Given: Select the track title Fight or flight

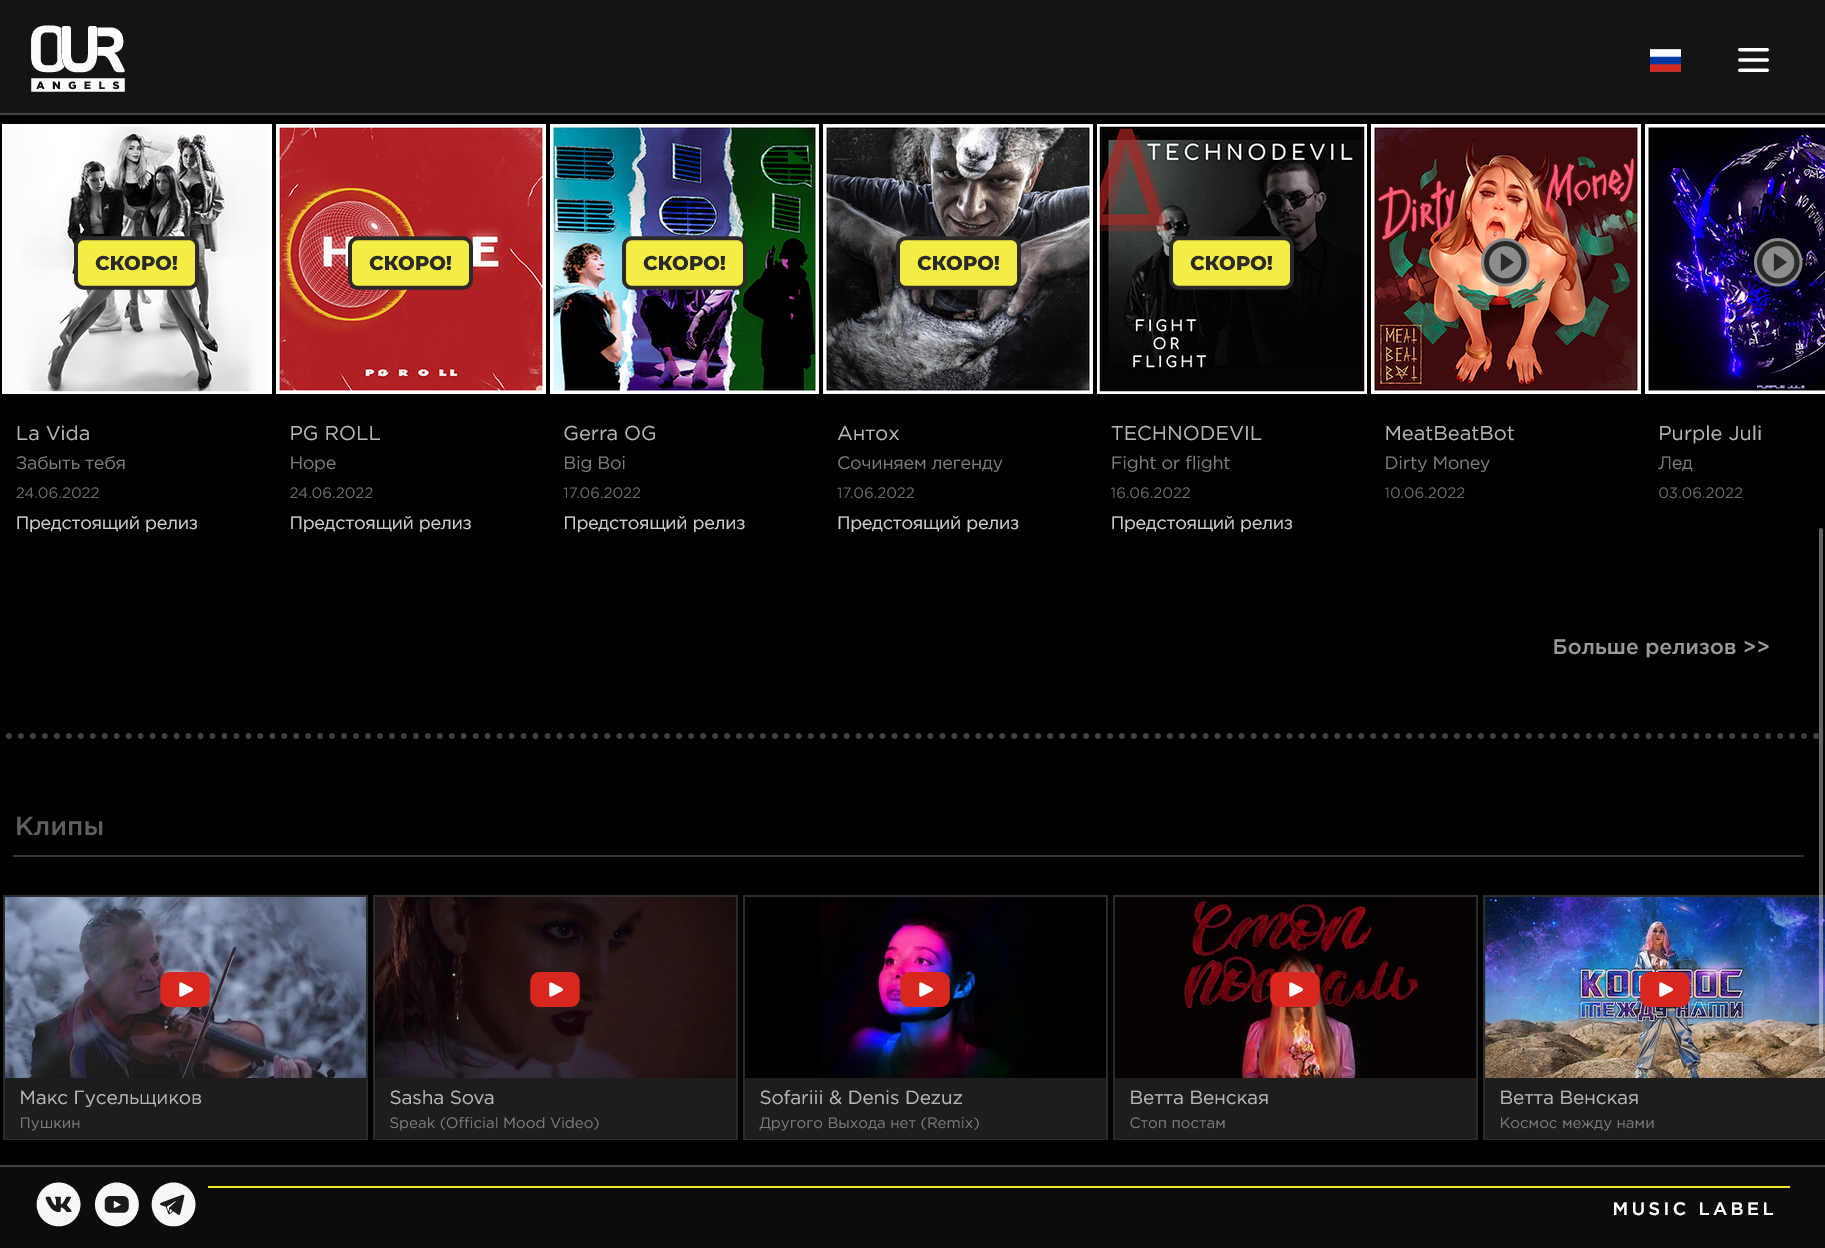Looking at the screenshot, I should 1170,463.
